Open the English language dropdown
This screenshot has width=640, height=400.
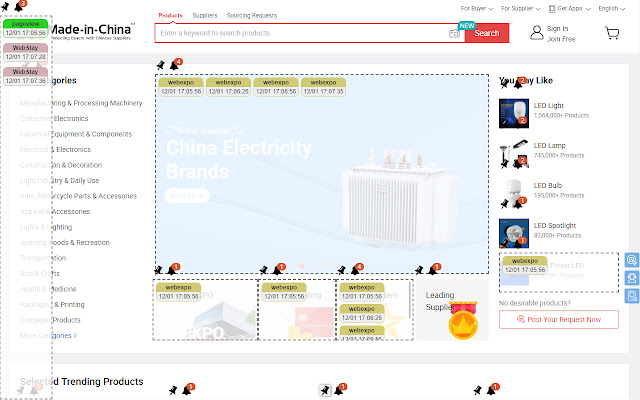tap(611, 9)
